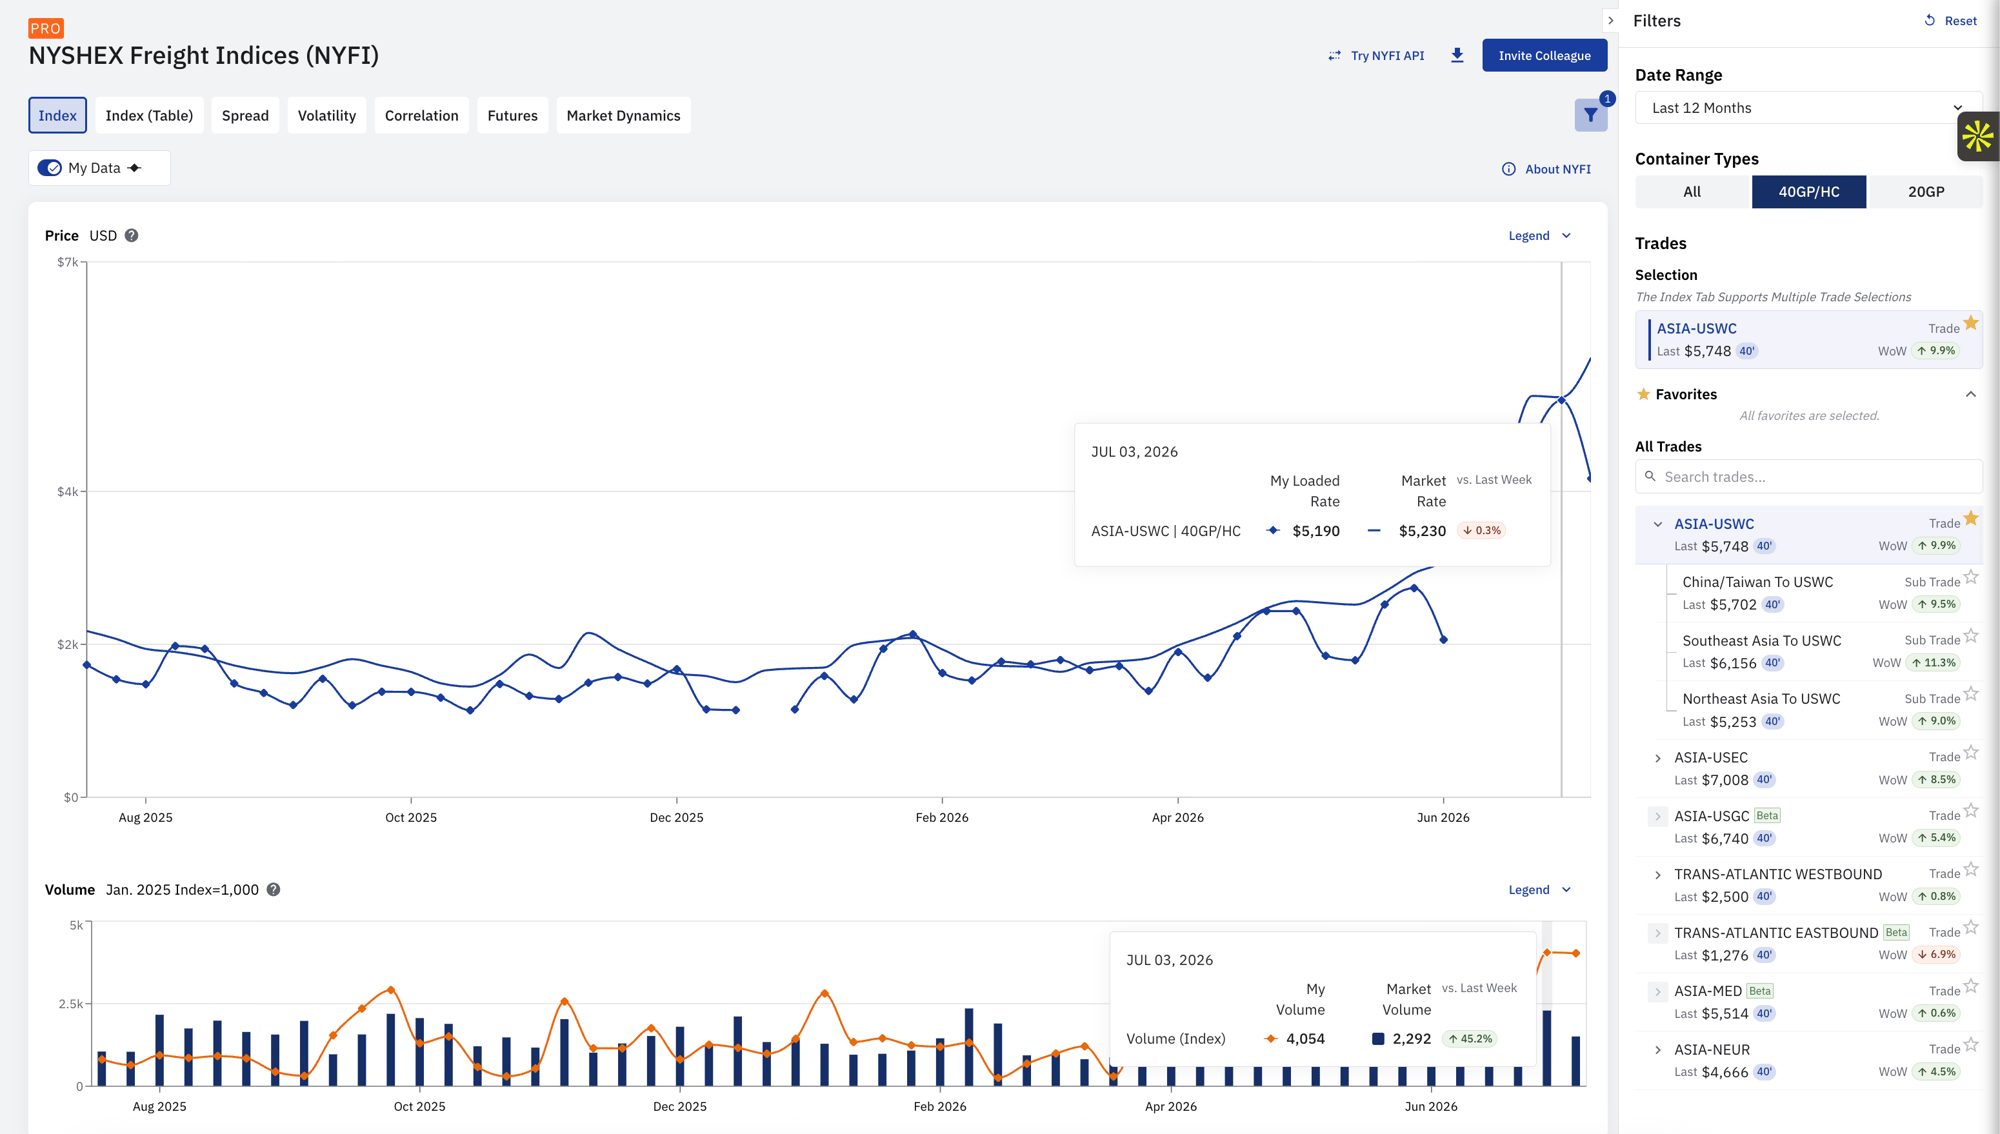Click the sparkle icon beside My Data
Viewport: 2000px width, 1134px height.
tap(135, 168)
